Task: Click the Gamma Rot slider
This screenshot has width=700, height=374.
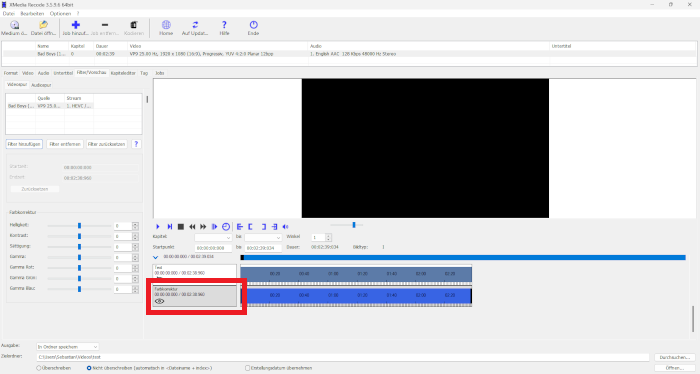Action: tap(79, 268)
